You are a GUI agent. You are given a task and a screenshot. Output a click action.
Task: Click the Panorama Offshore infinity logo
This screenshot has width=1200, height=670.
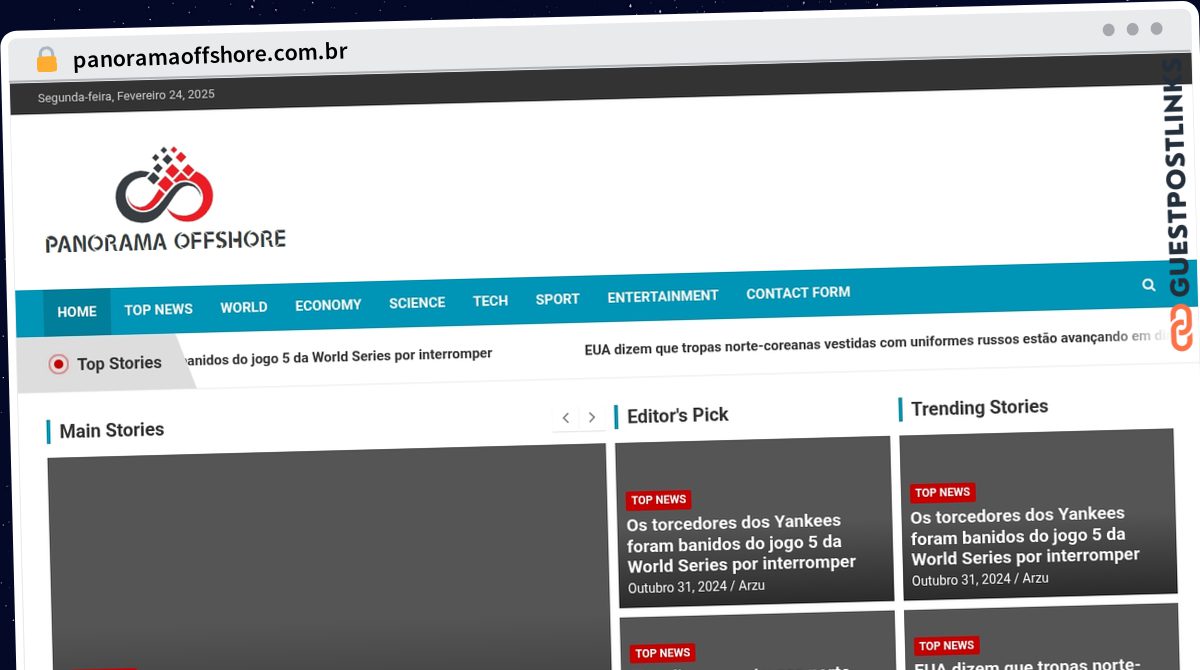pos(165,186)
